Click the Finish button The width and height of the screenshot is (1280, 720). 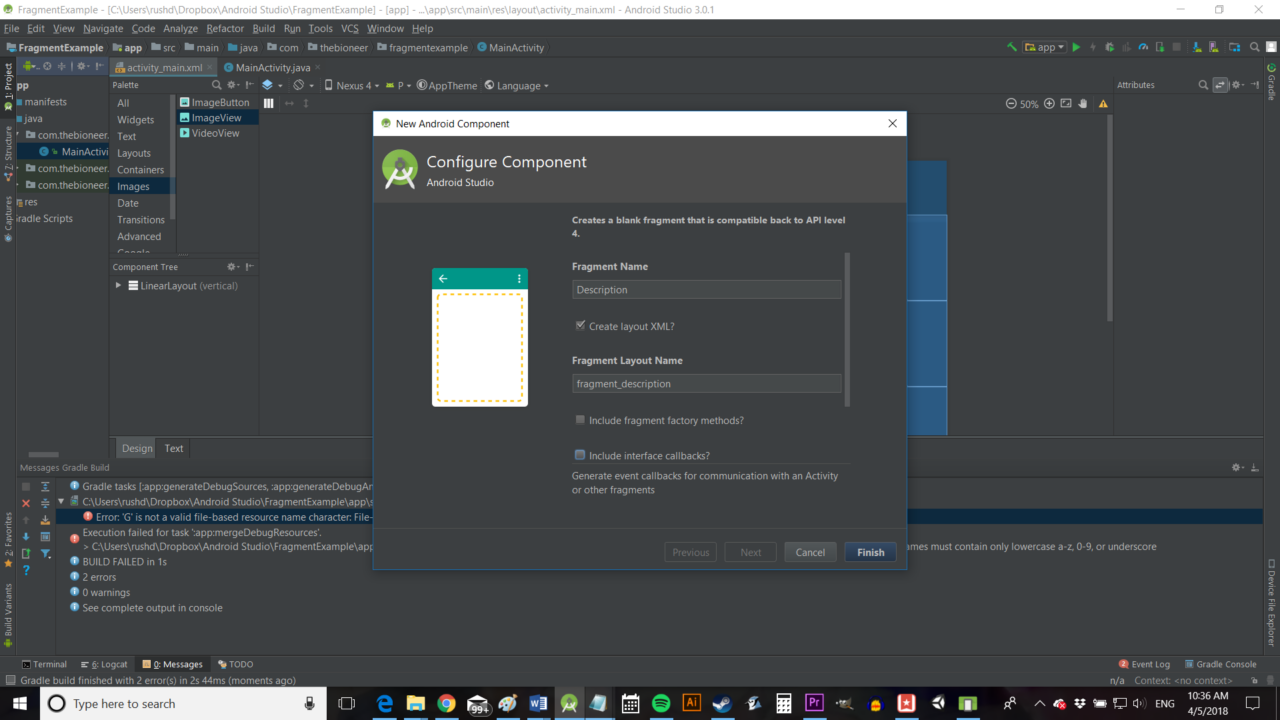(x=870, y=551)
